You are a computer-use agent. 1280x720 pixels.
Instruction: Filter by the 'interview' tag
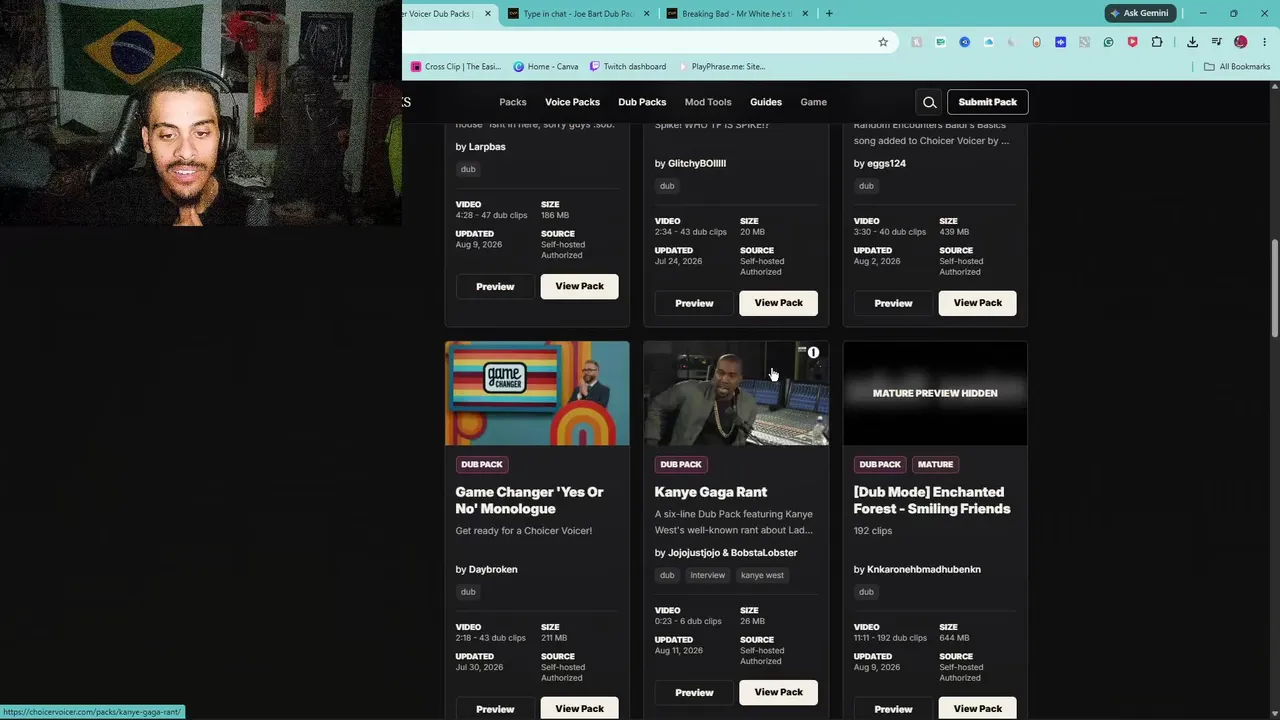pyautogui.click(x=707, y=575)
